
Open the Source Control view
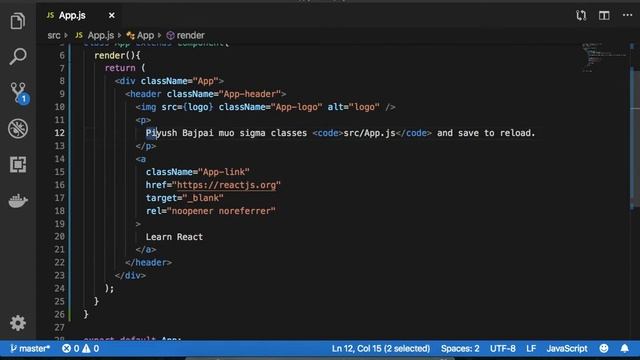pyautogui.click(x=18, y=93)
